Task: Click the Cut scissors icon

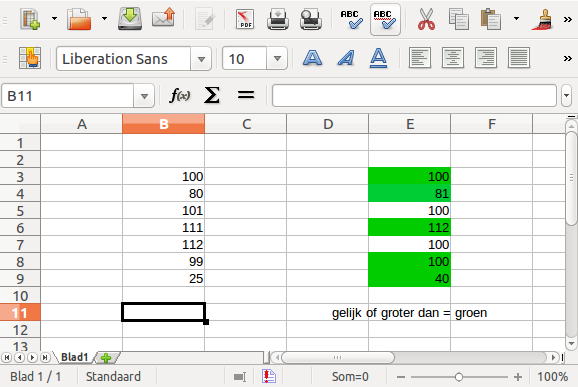Action: pos(426,19)
